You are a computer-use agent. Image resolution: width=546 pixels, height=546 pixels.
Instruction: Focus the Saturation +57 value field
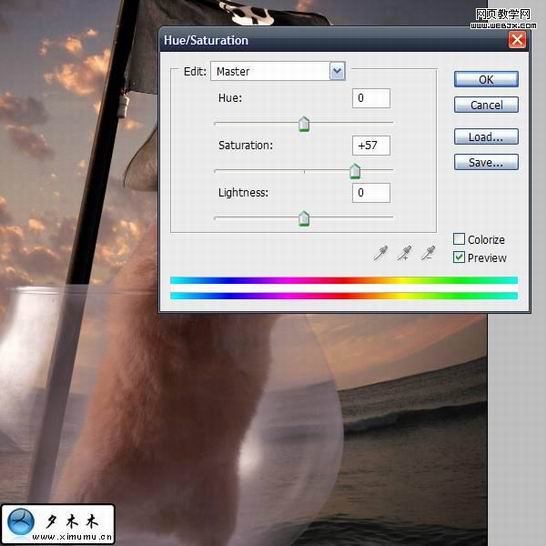pos(371,145)
